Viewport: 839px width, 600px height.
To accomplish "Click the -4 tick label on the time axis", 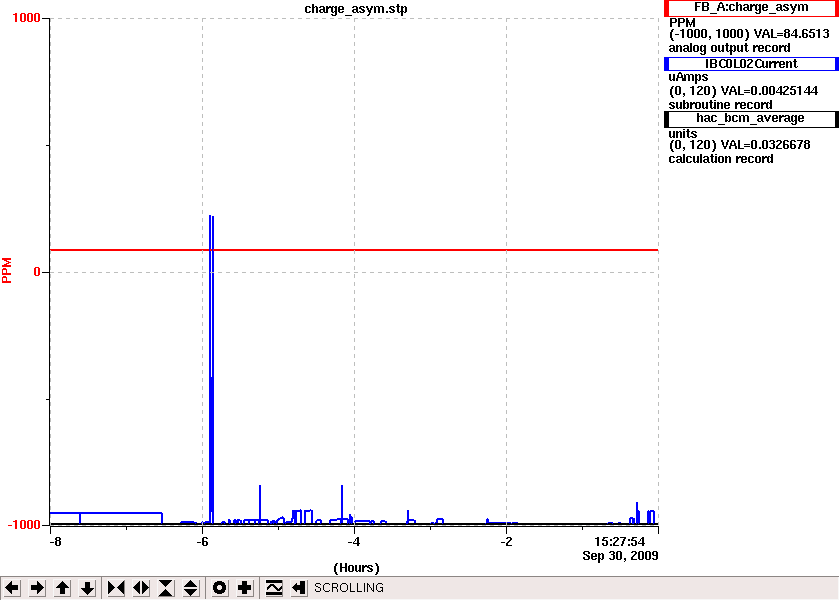I will tap(354, 542).
